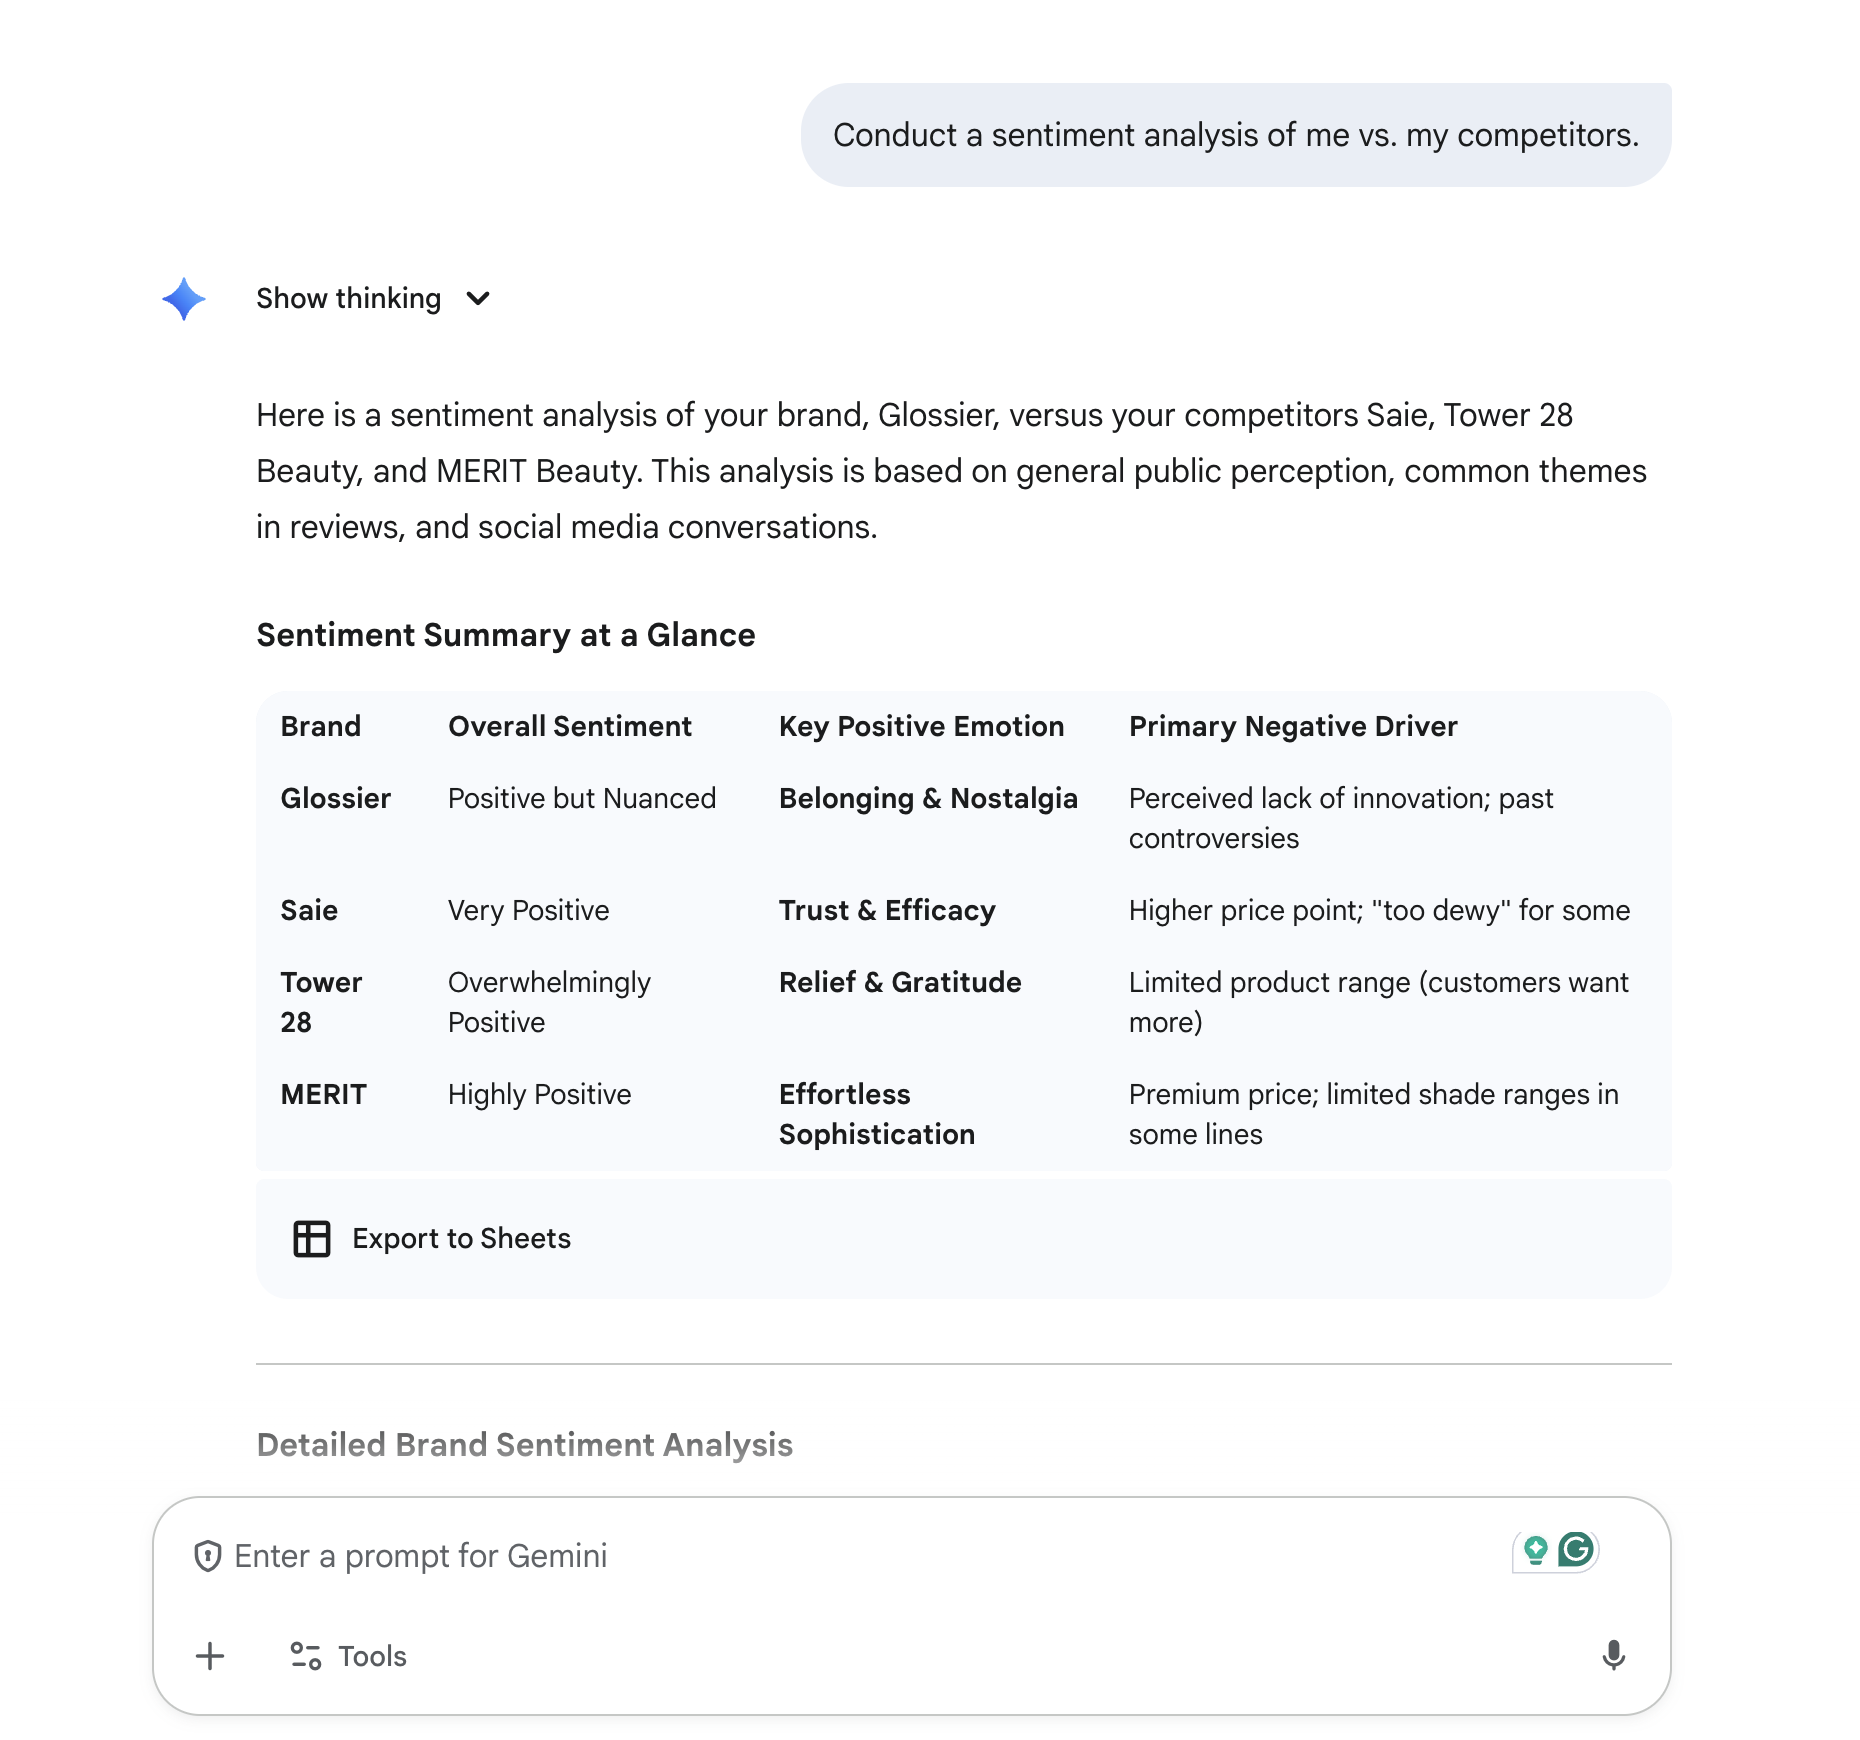
Task: Click the green lightbulb extension icon
Action: click(1535, 1551)
